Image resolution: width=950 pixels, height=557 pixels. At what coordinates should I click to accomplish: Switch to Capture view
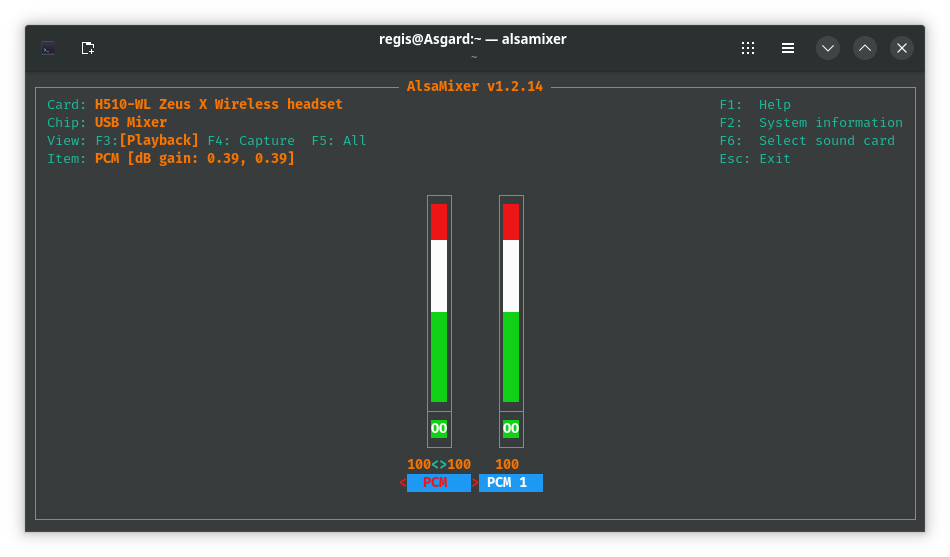click(x=251, y=141)
